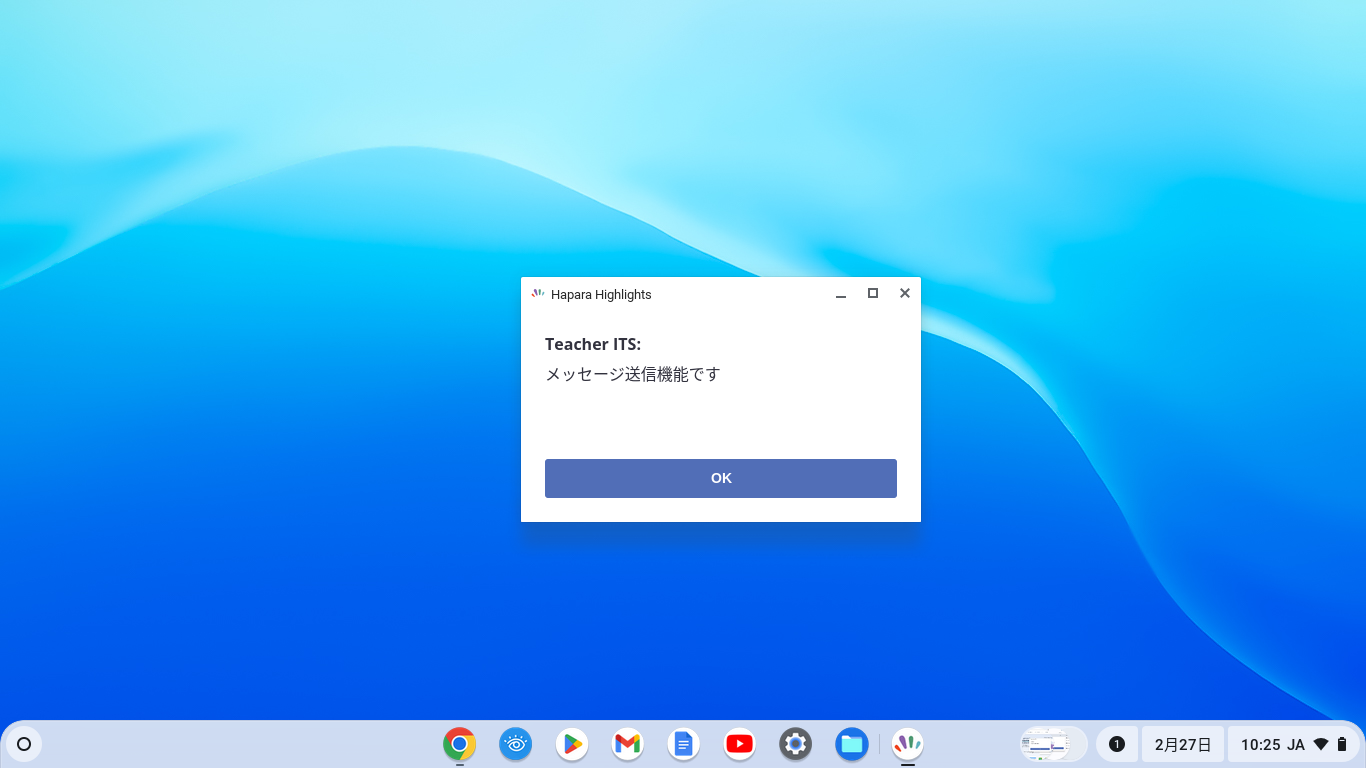
Task: Open the launcher circle button
Action: point(24,744)
